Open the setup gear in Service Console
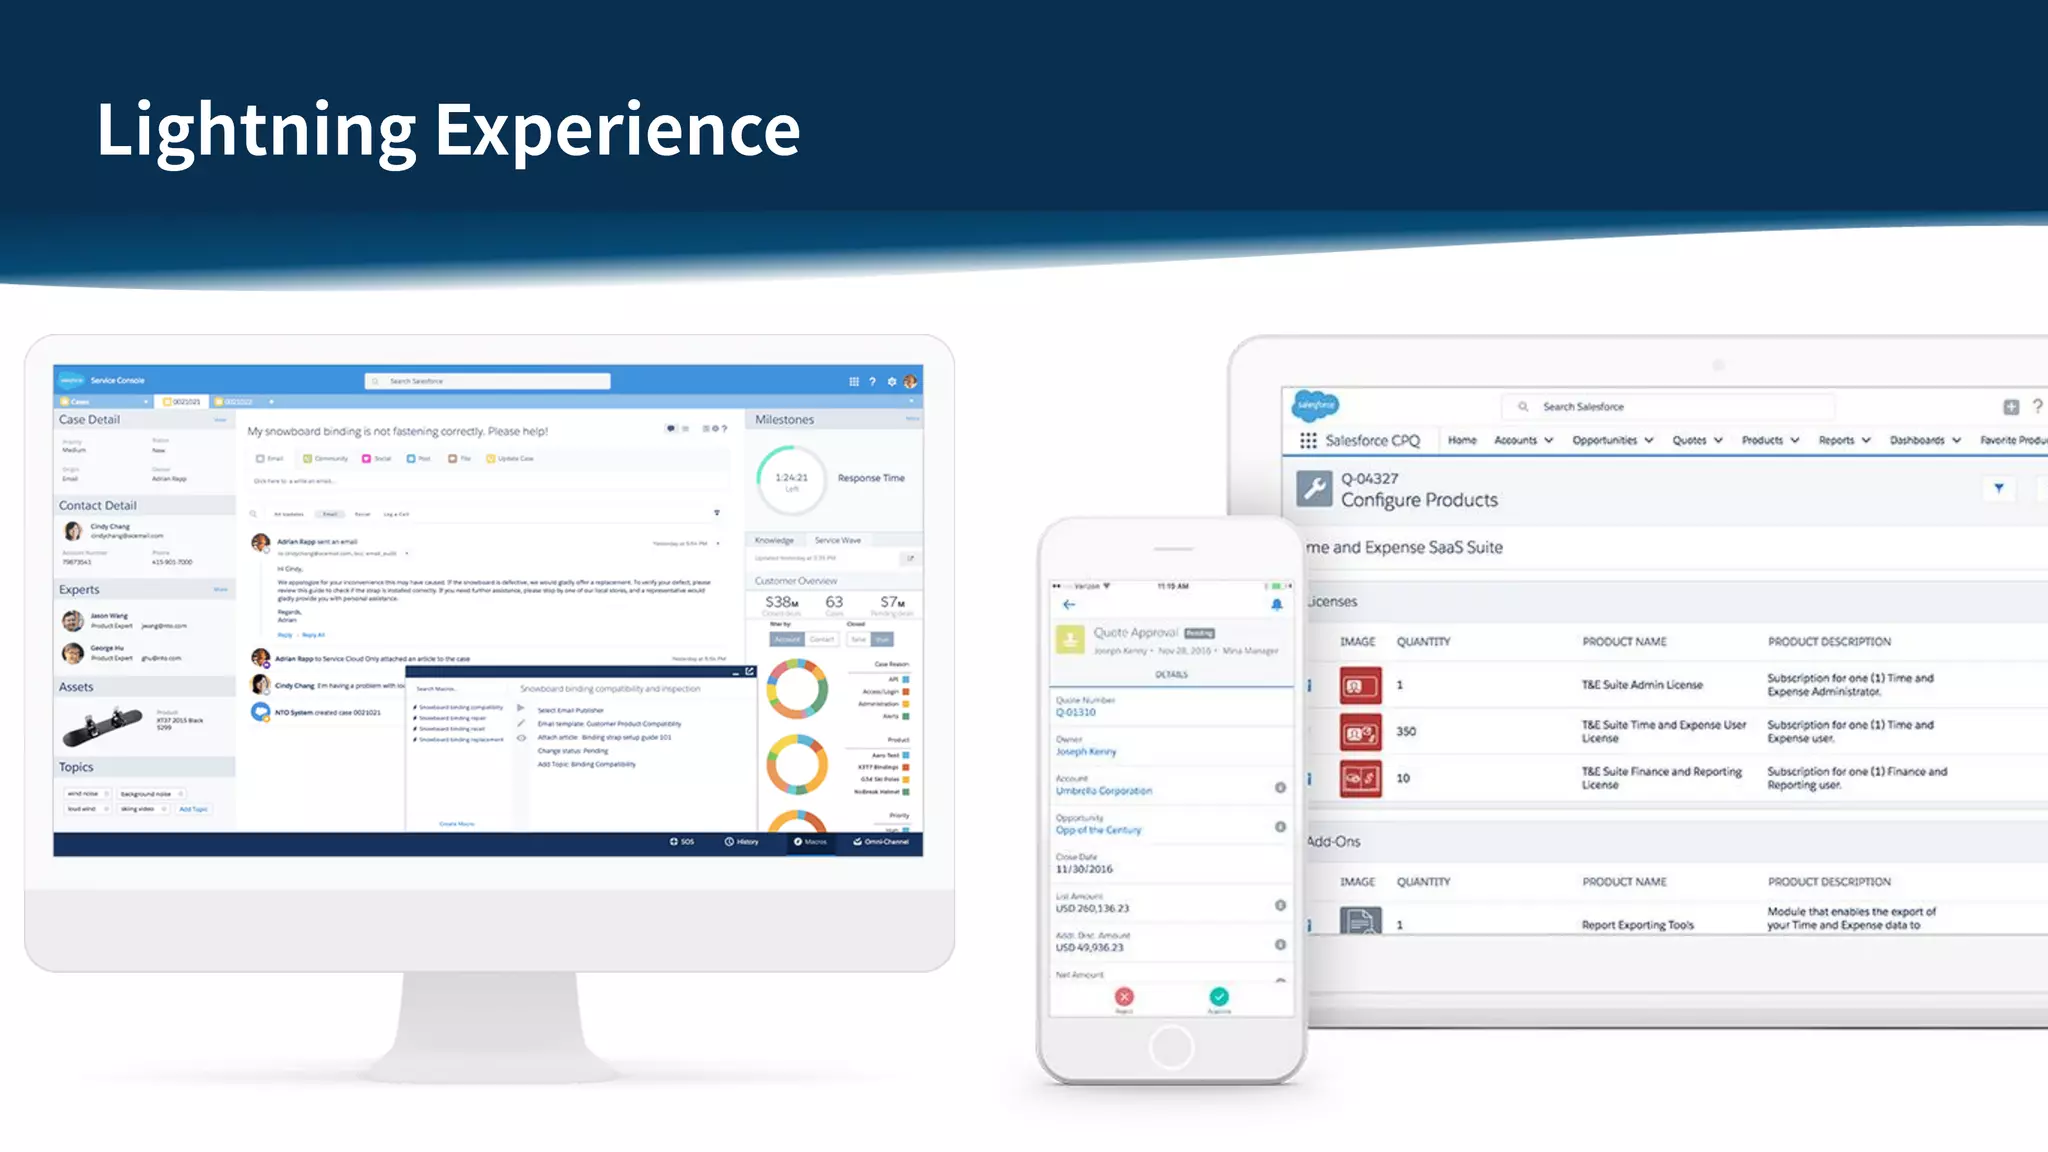Image resolution: width=2048 pixels, height=1152 pixels. coord(892,382)
